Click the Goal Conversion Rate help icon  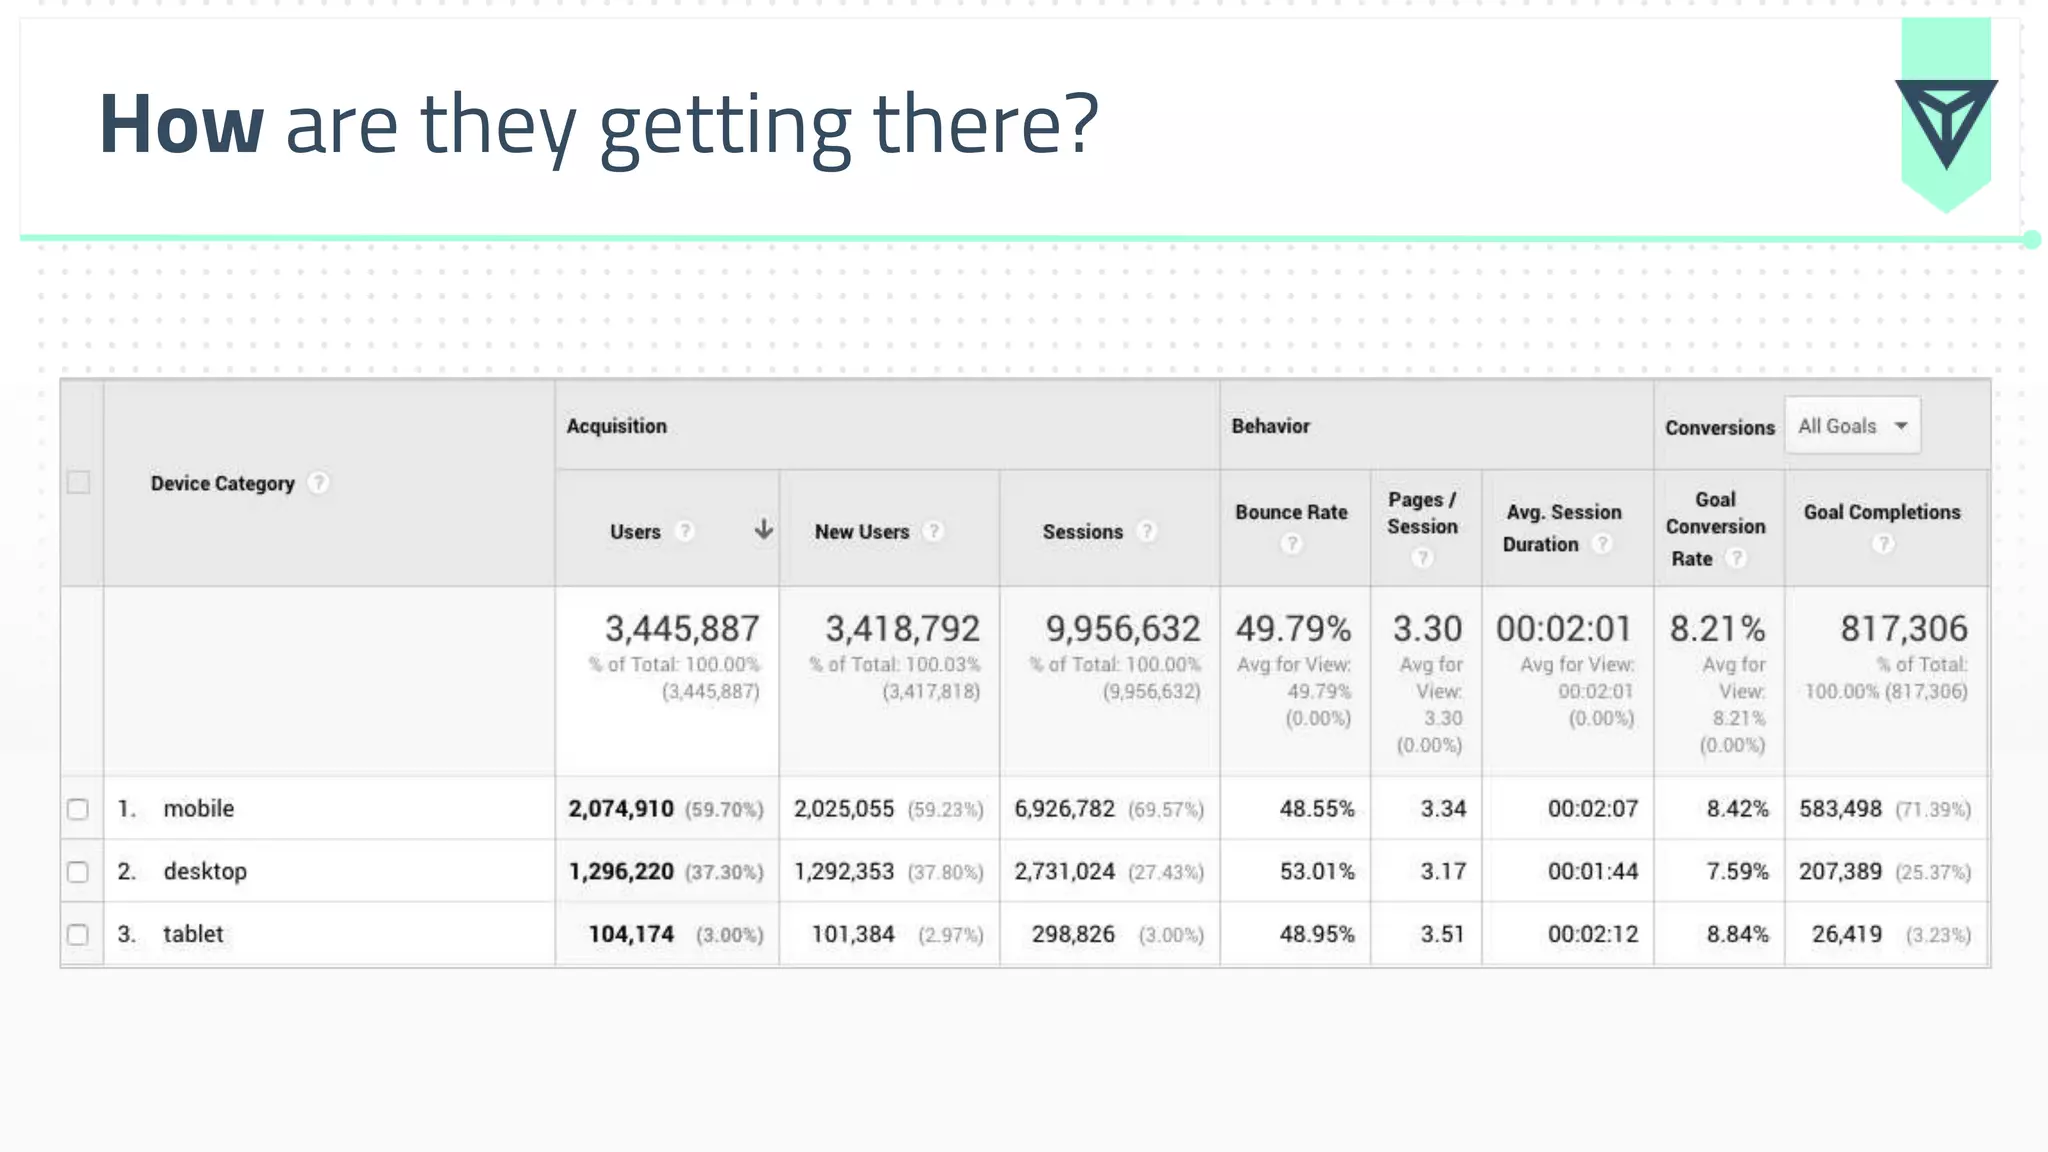[x=1737, y=558]
